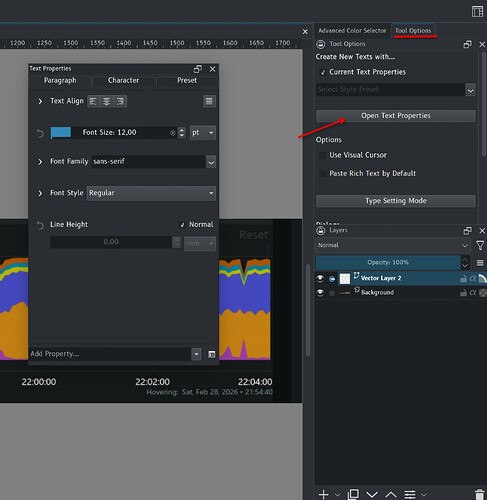
Task: Enable Paste Rich Text by Default
Action: click(323, 174)
